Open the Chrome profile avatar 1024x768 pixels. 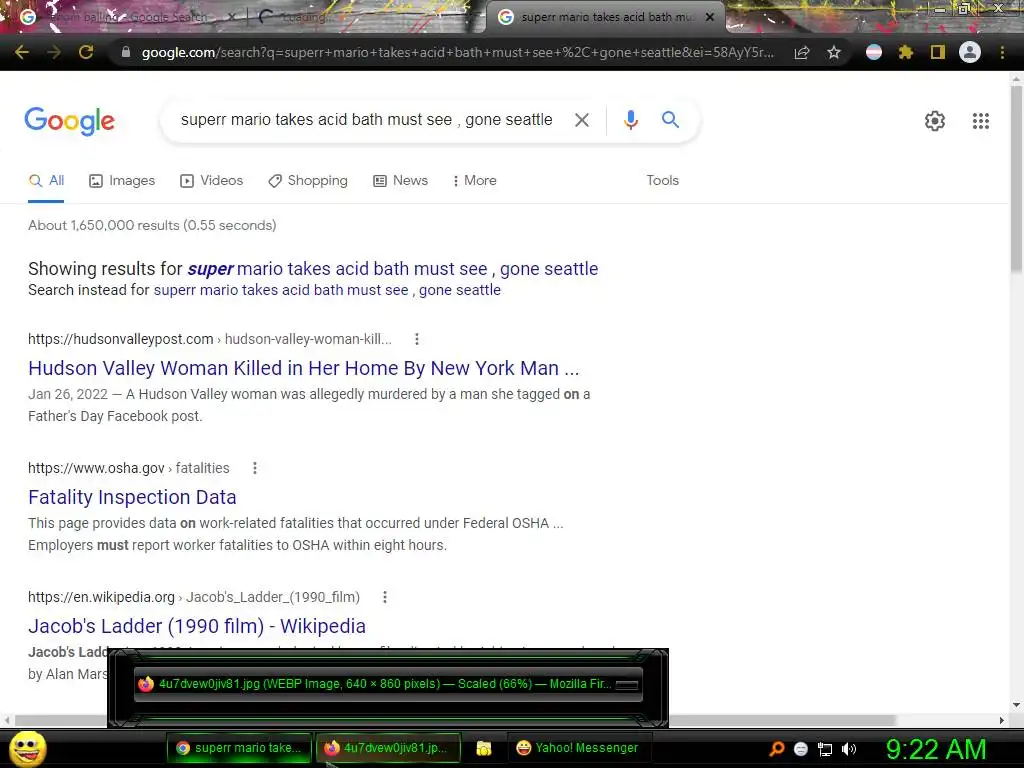click(970, 52)
